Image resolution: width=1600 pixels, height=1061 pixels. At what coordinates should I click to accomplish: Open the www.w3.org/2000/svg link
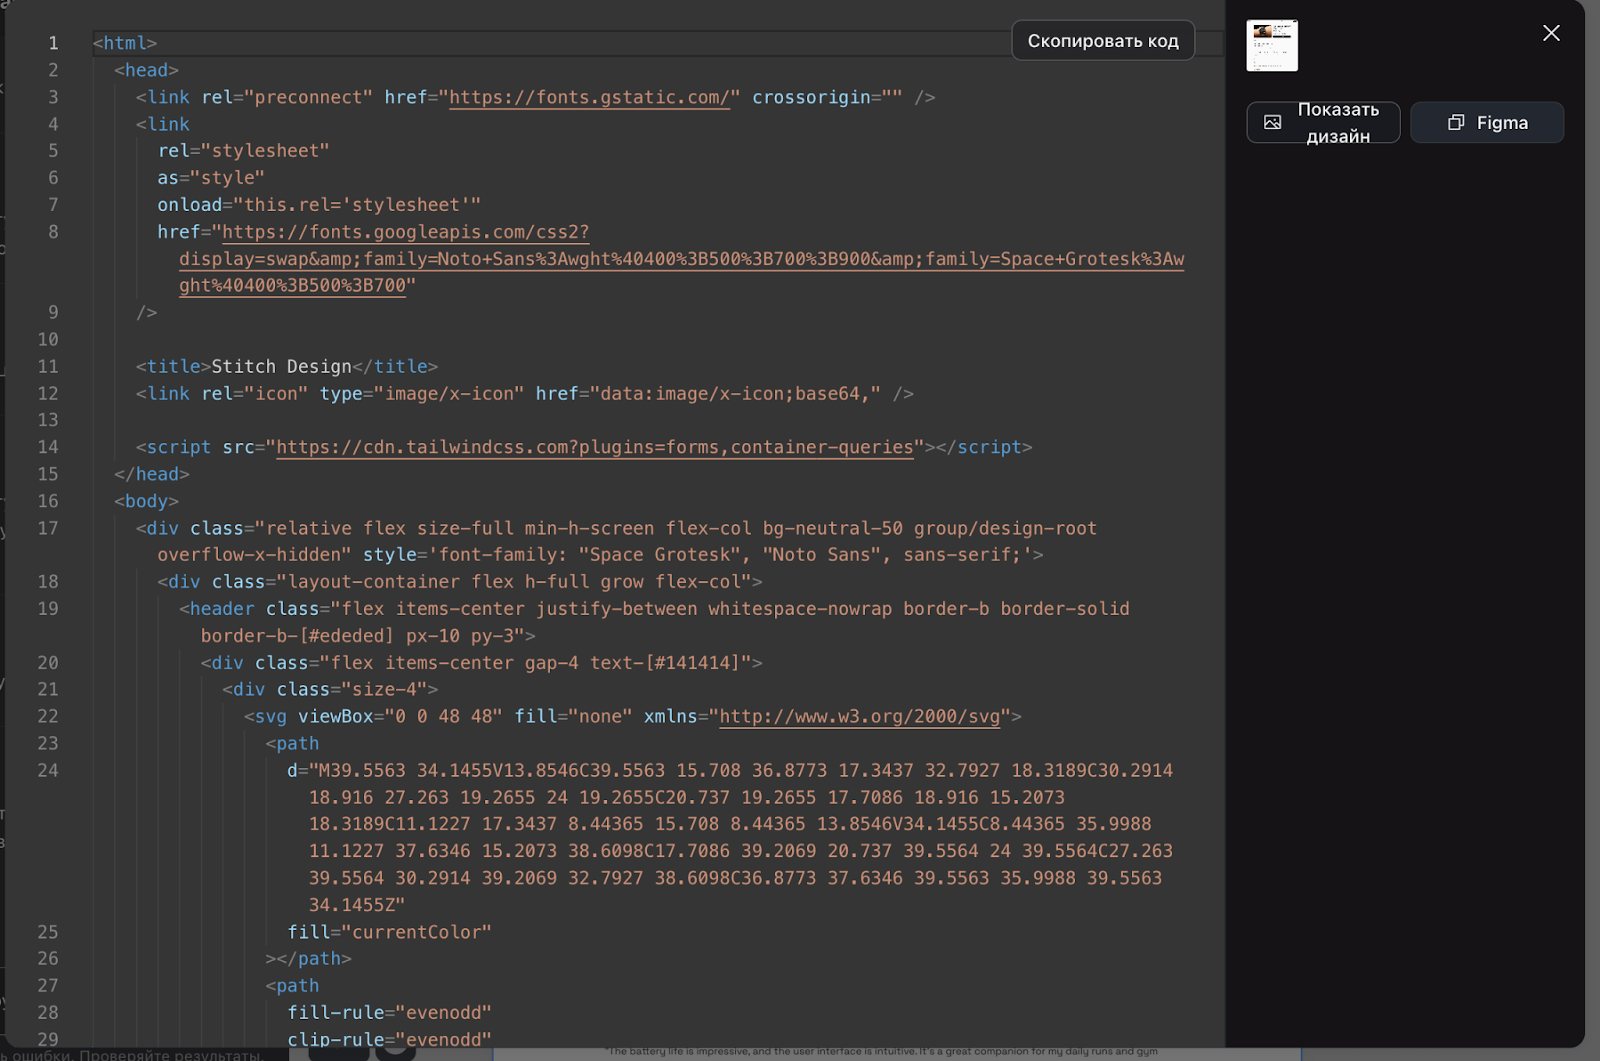click(x=860, y=716)
